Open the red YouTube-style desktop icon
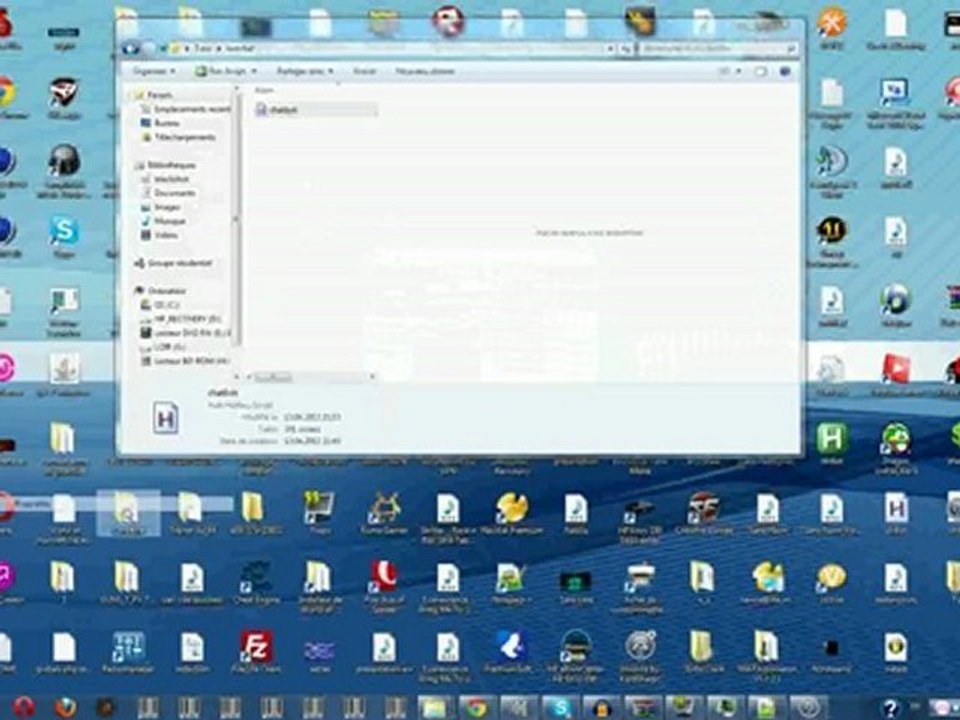This screenshot has width=960, height=720. (896, 369)
